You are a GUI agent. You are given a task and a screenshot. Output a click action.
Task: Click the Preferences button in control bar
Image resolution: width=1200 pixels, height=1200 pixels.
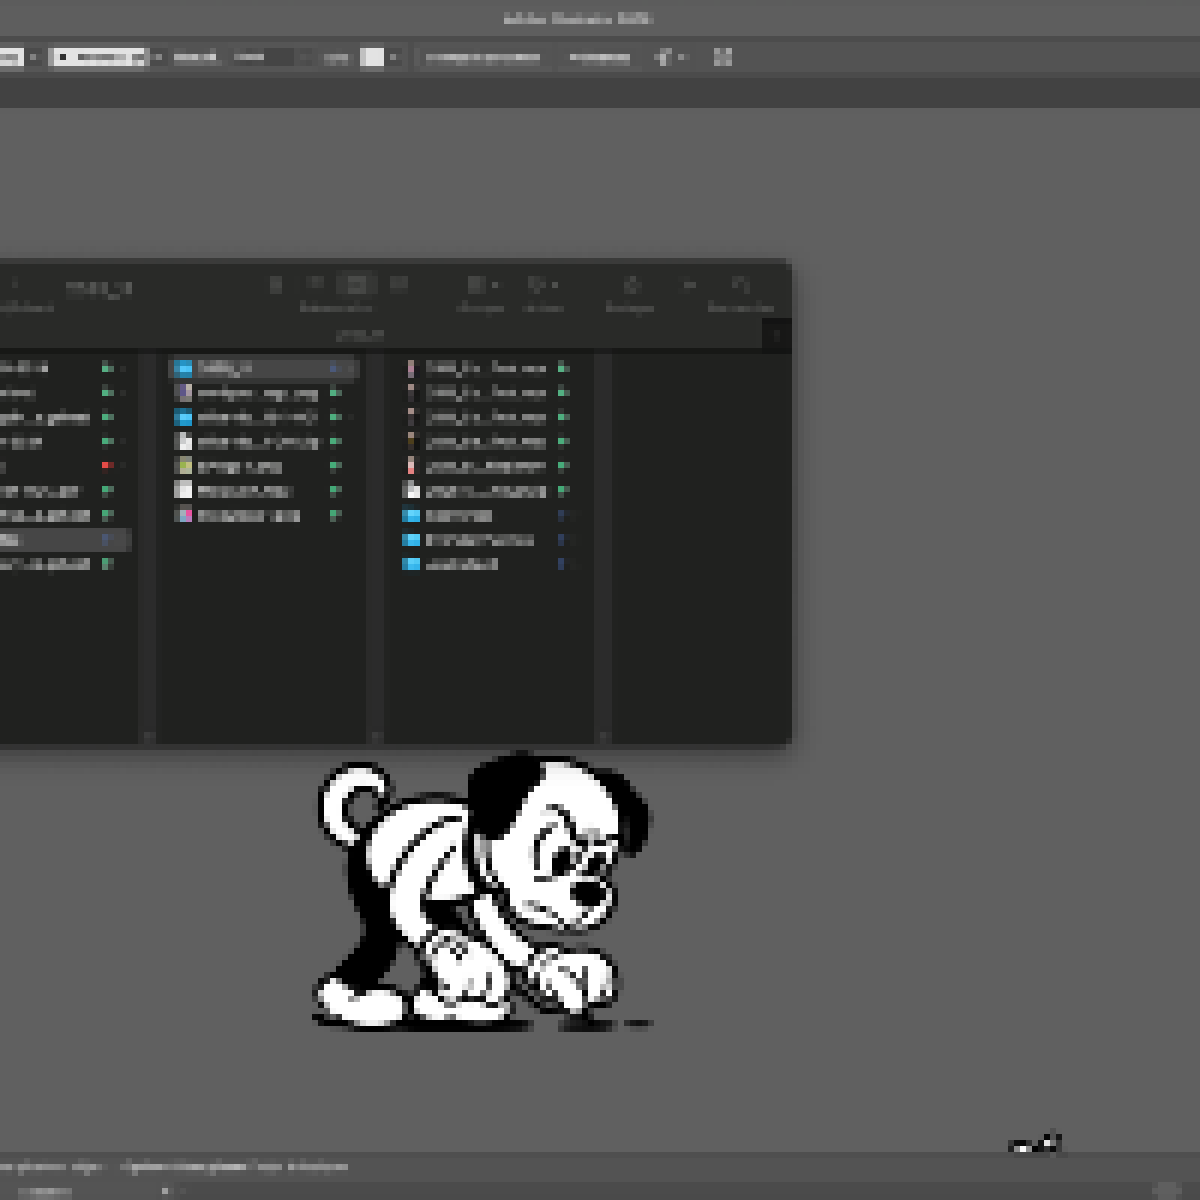pos(600,57)
